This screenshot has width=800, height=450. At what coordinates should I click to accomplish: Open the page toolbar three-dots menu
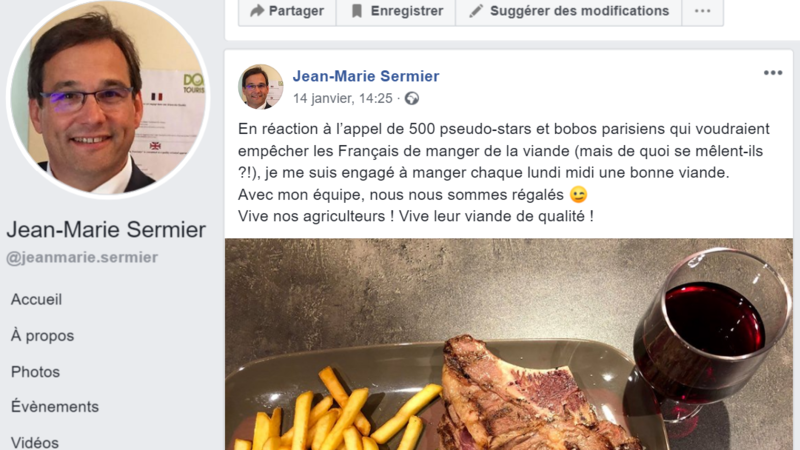(703, 11)
